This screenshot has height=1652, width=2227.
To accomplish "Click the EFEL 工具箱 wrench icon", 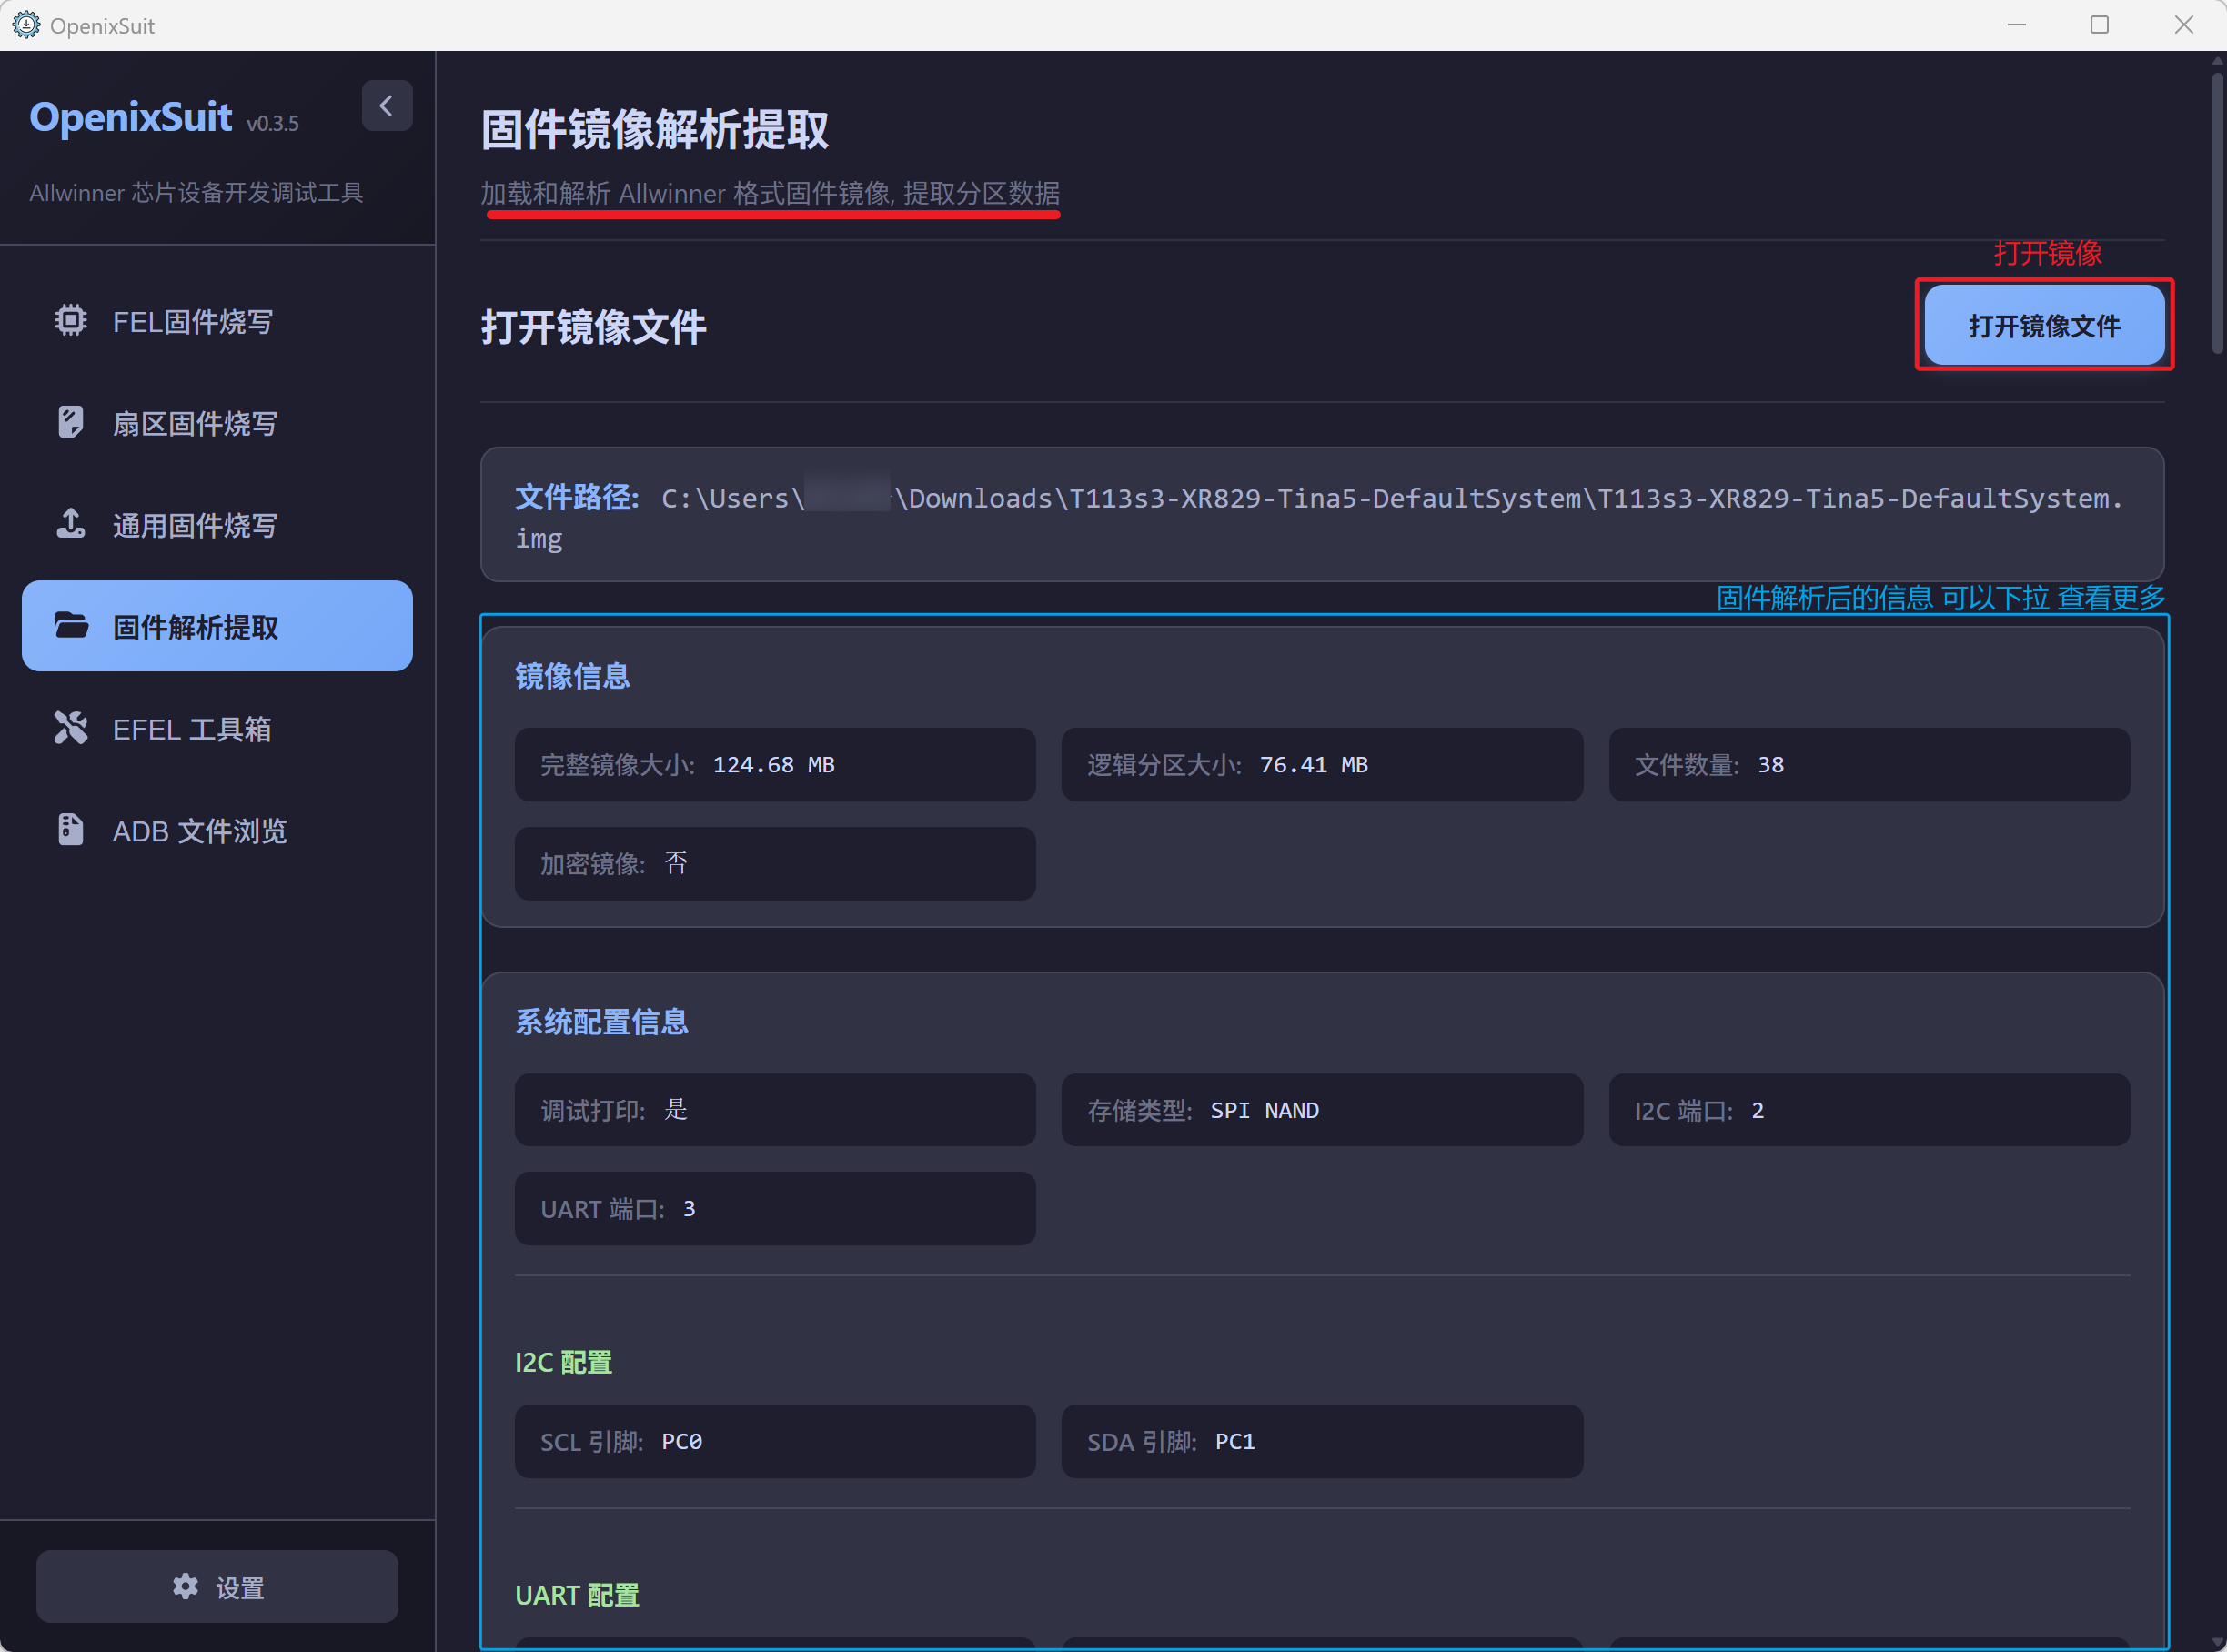I will coord(70,728).
